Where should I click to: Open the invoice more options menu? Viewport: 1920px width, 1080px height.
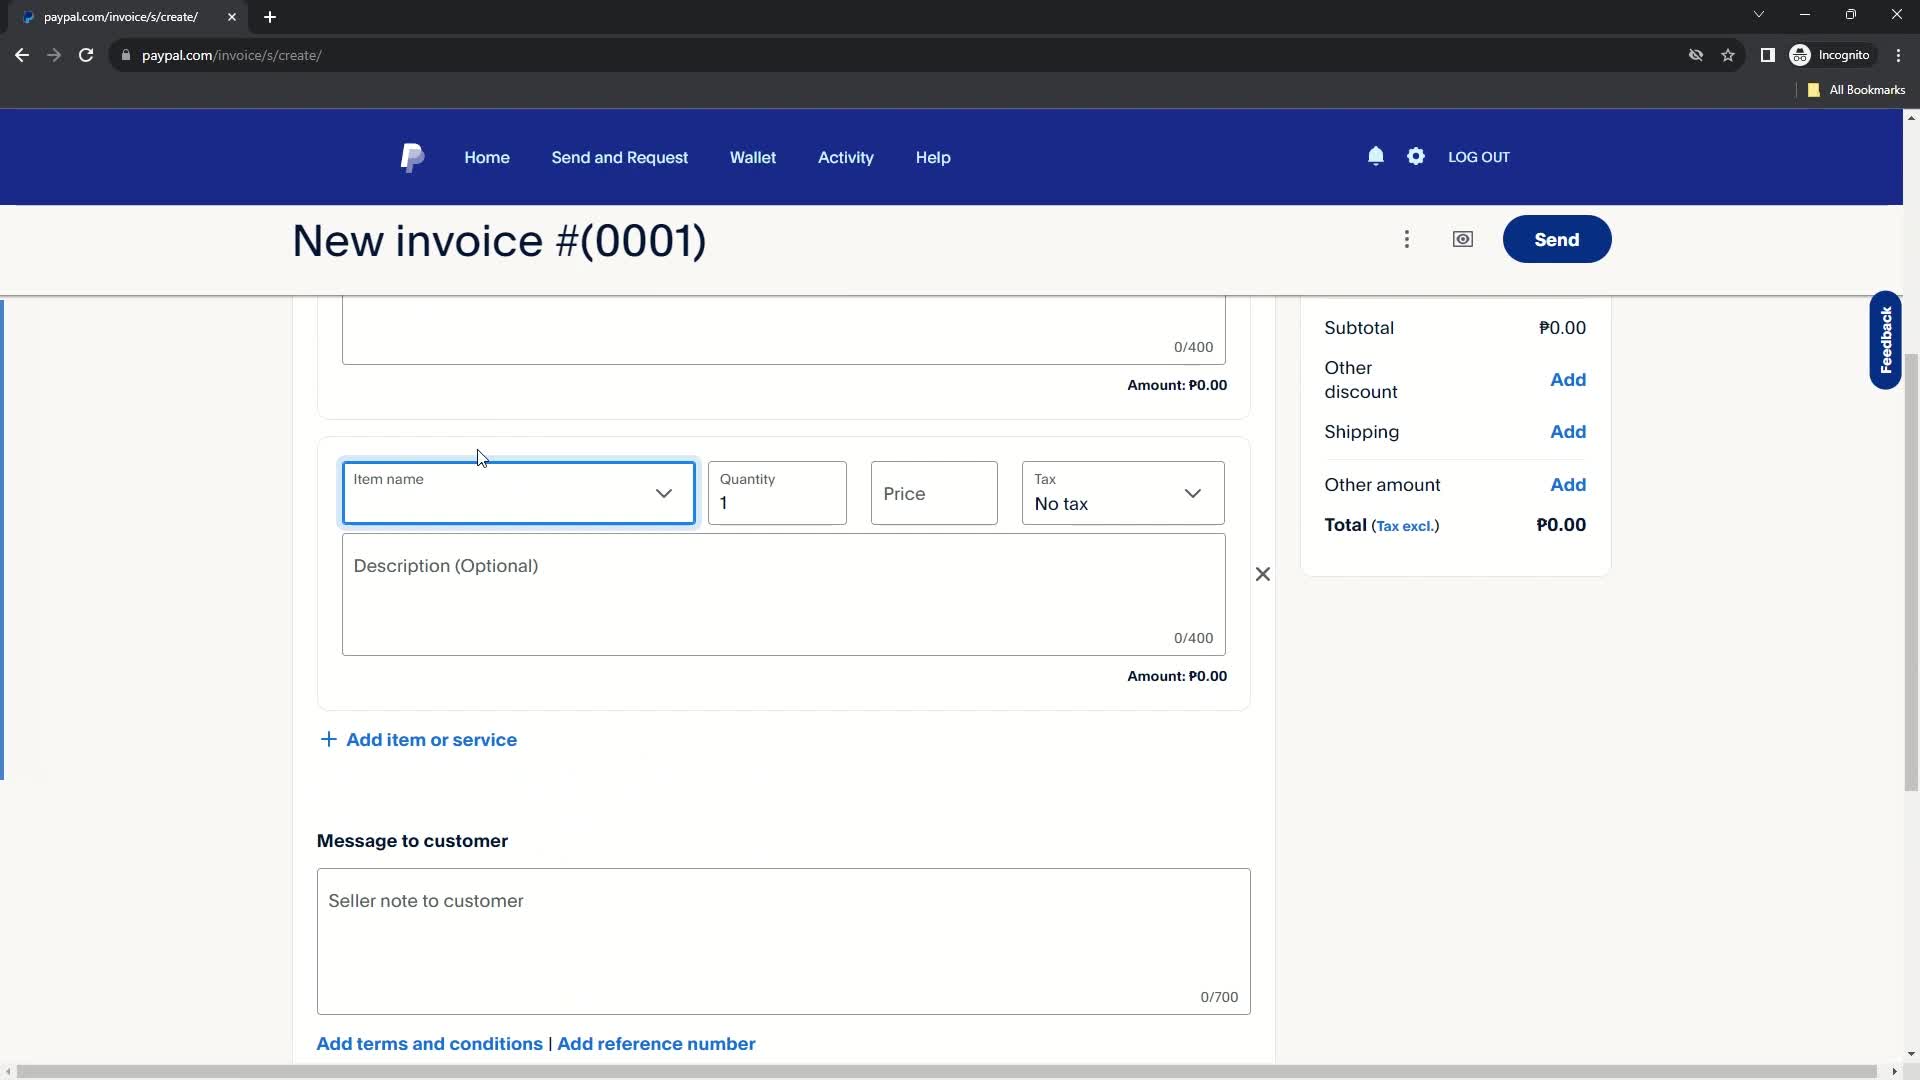tap(1407, 239)
